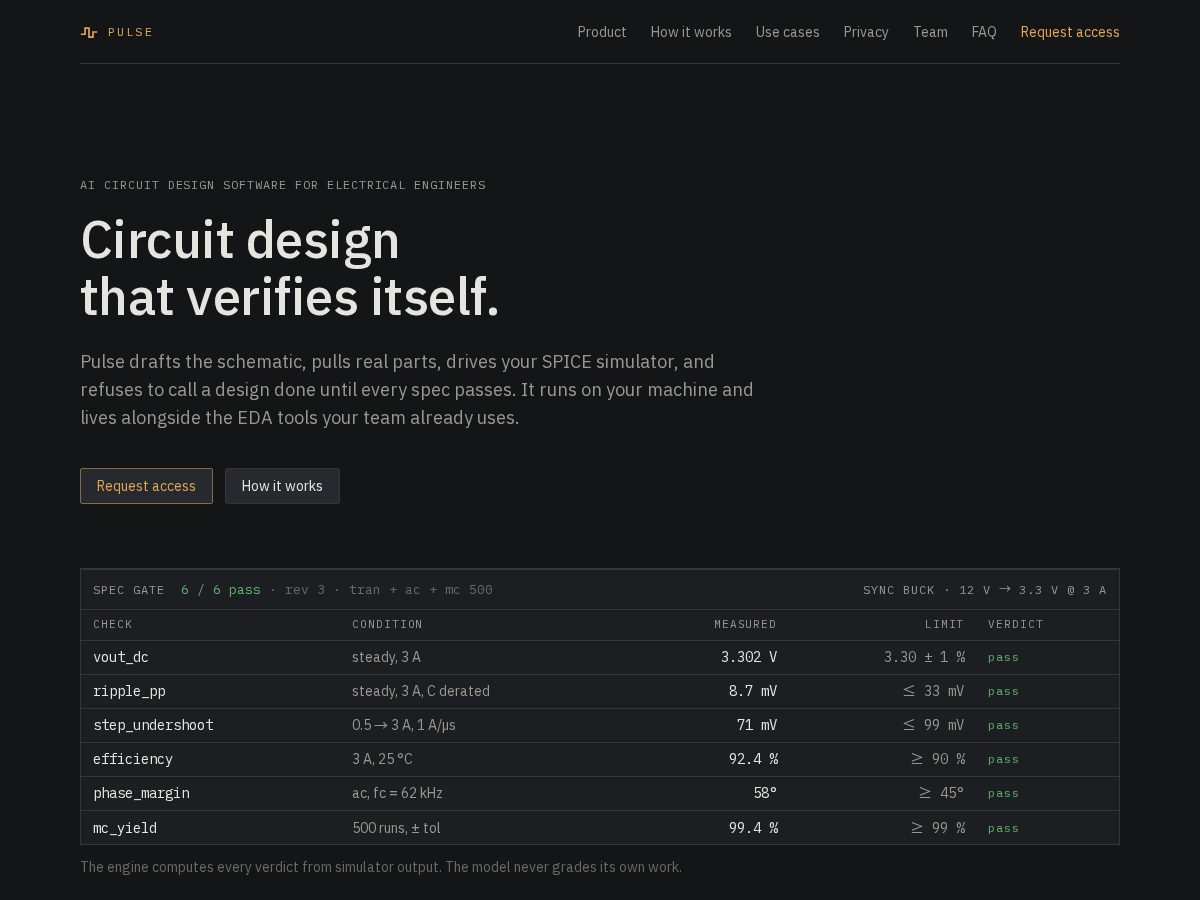Click the 92.4 % measured value

point(753,759)
